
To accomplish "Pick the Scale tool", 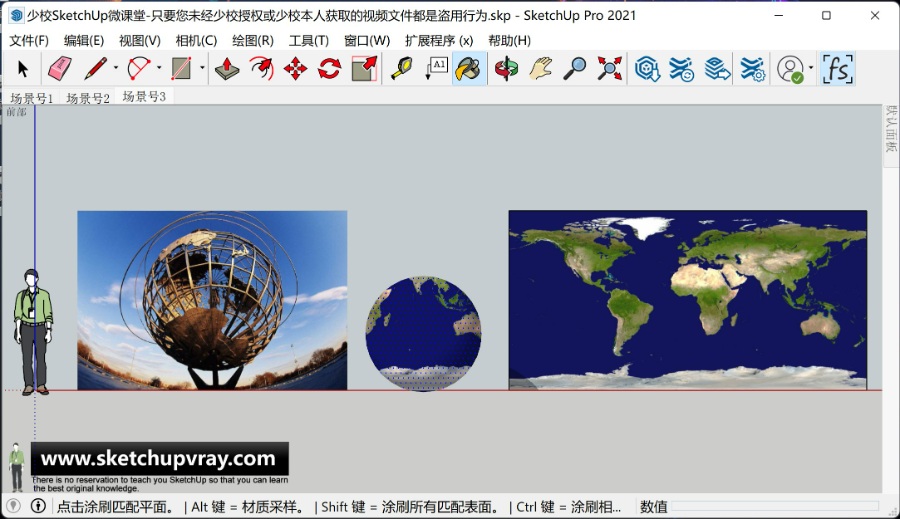I will (x=364, y=69).
